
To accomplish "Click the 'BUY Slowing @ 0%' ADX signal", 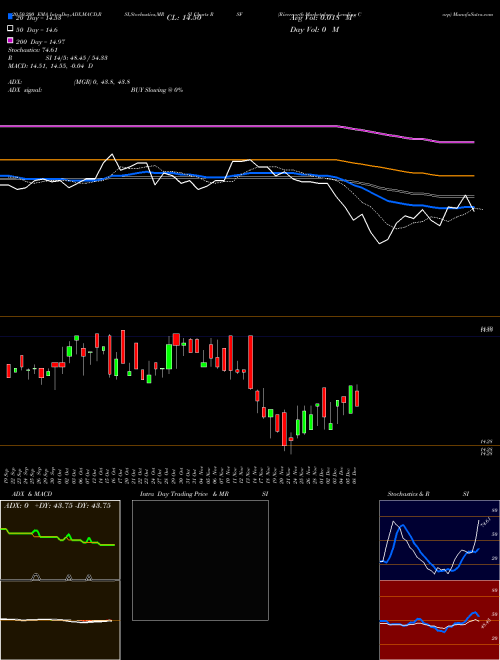I will click(x=157, y=90).
